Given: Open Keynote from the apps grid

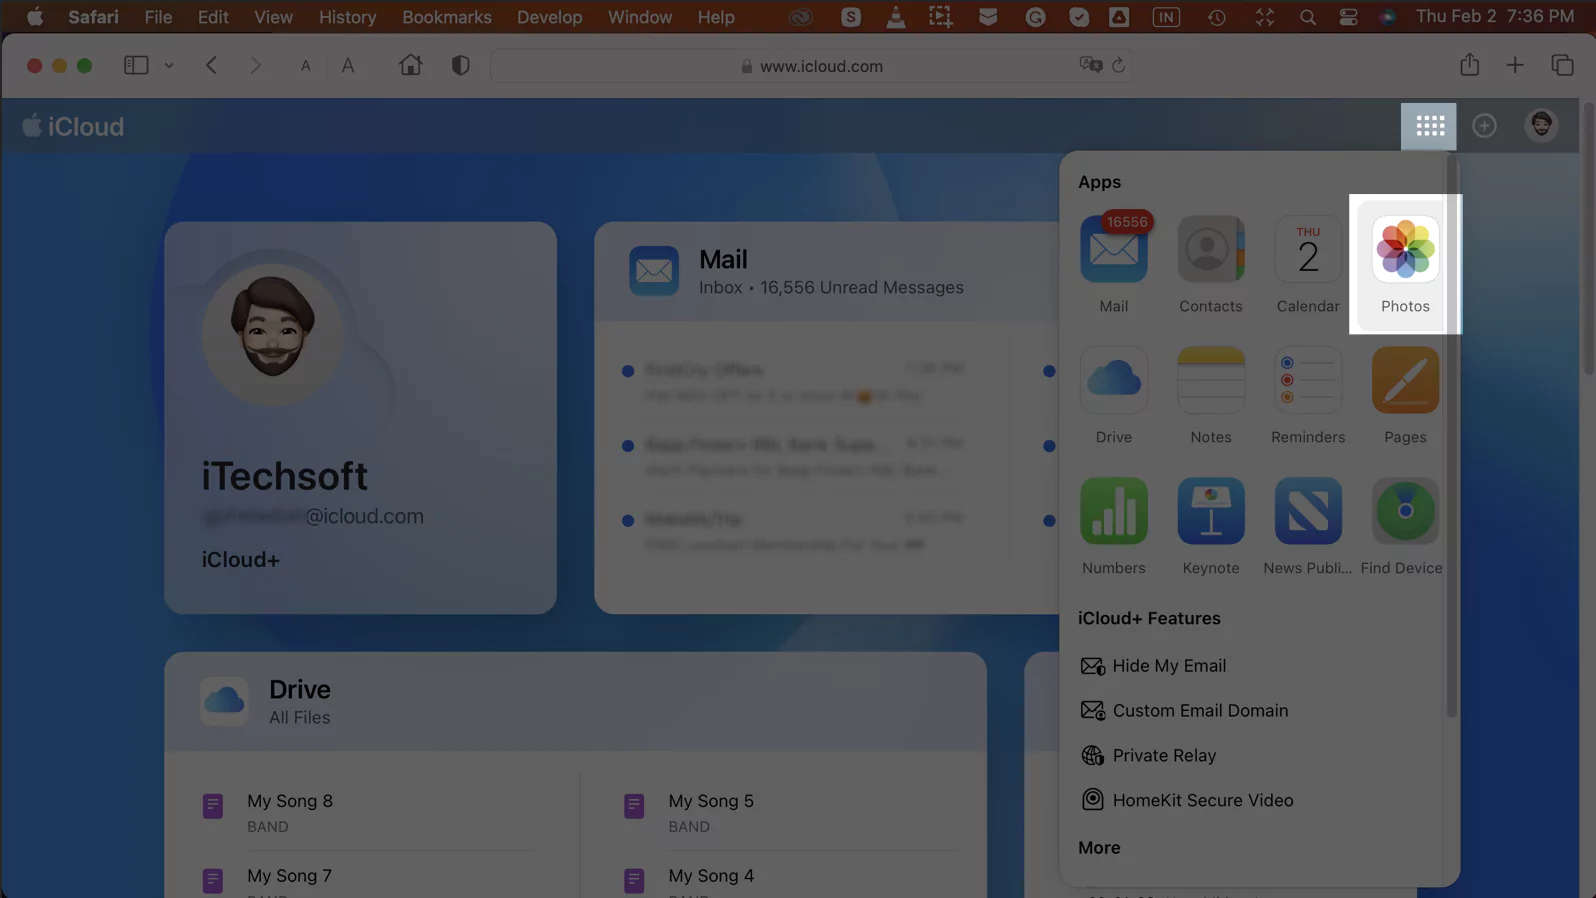Looking at the screenshot, I should pyautogui.click(x=1210, y=511).
